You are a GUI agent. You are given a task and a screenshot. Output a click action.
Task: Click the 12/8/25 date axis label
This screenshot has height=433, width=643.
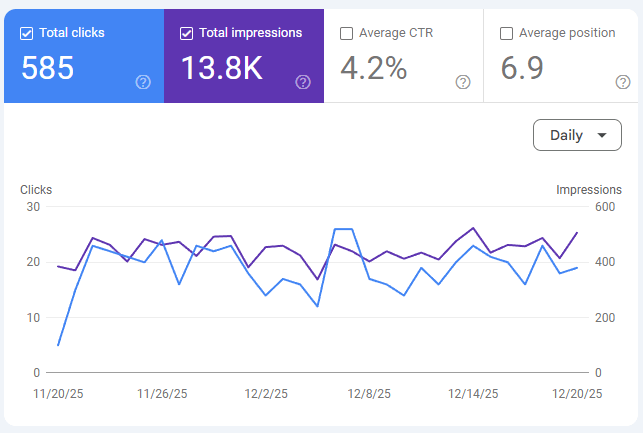[369, 394]
